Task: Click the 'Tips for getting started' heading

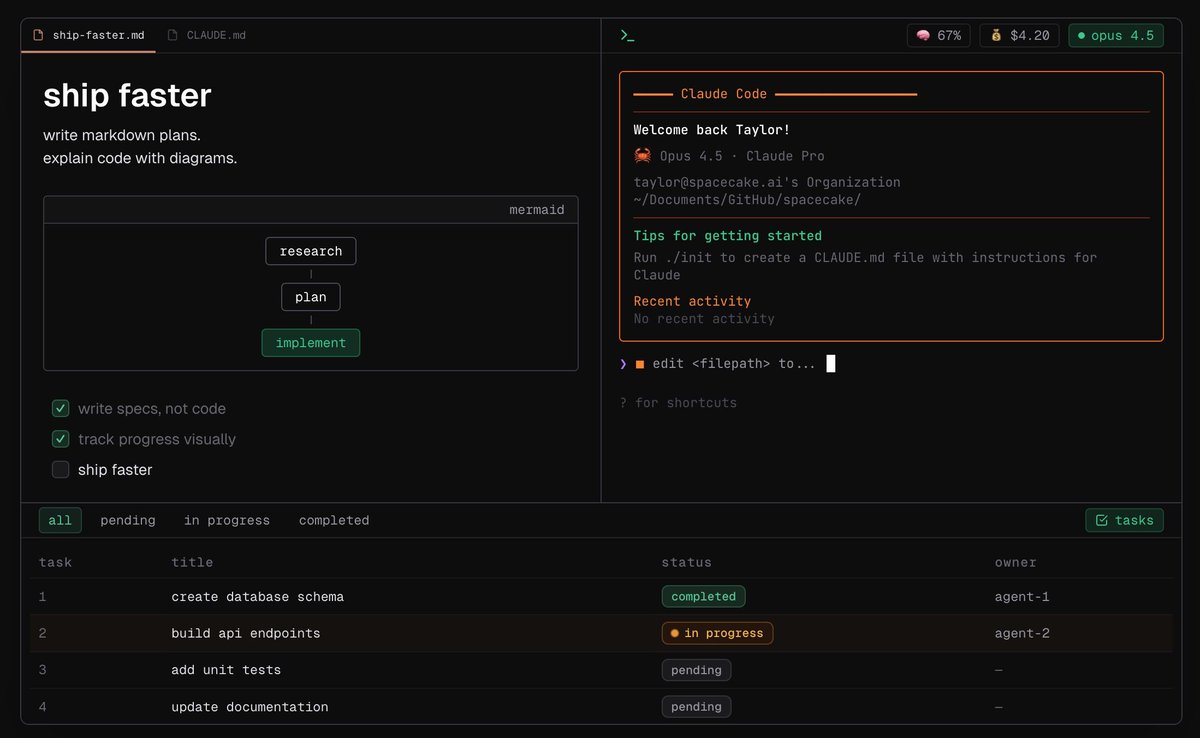Action: coord(728,236)
